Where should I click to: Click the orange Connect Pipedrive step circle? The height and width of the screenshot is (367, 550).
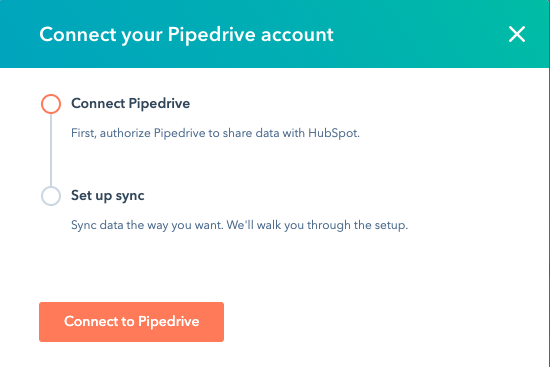(51, 104)
